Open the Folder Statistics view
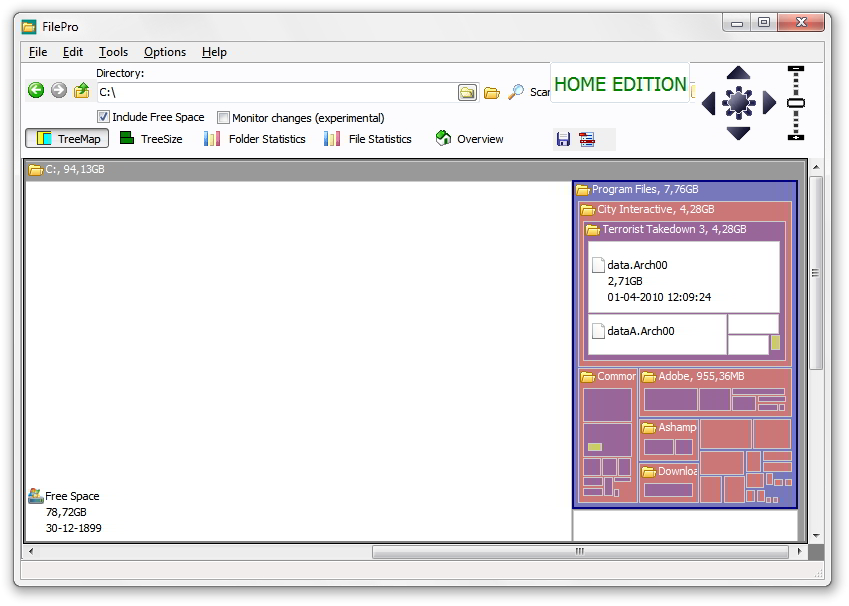This screenshot has width=849, height=606. pos(254,139)
